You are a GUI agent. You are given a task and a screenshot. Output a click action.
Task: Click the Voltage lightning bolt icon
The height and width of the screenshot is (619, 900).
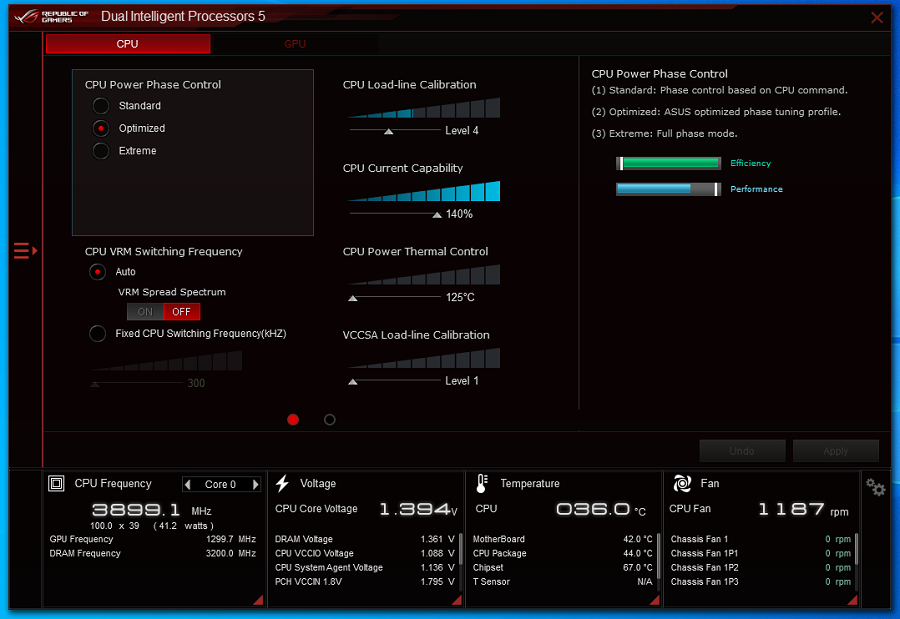(x=282, y=483)
